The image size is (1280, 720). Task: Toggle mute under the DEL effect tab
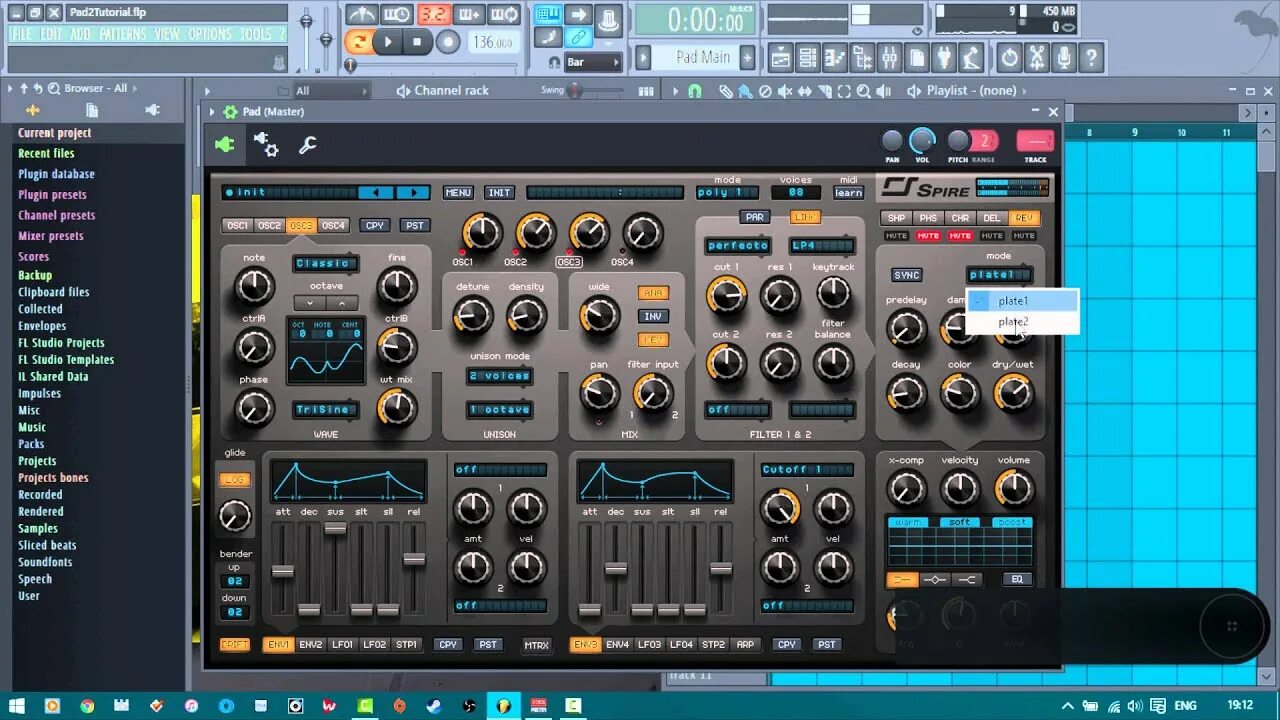click(x=992, y=236)
